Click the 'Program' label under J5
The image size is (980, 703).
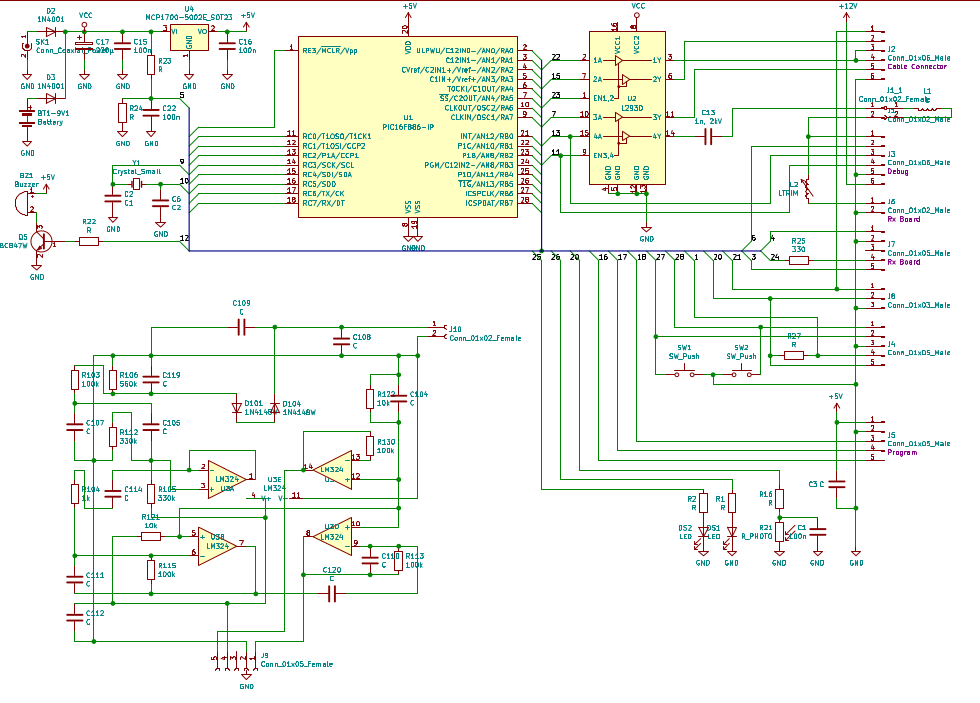click(x=902, y=452)
